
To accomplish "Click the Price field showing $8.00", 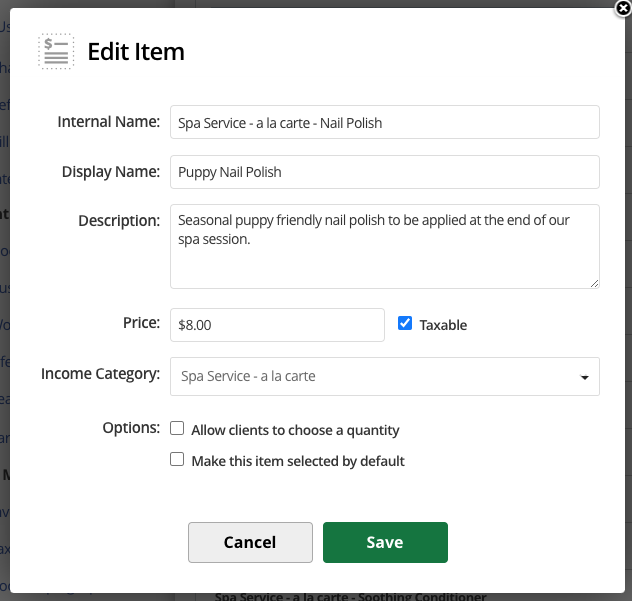I will (277, 325).
